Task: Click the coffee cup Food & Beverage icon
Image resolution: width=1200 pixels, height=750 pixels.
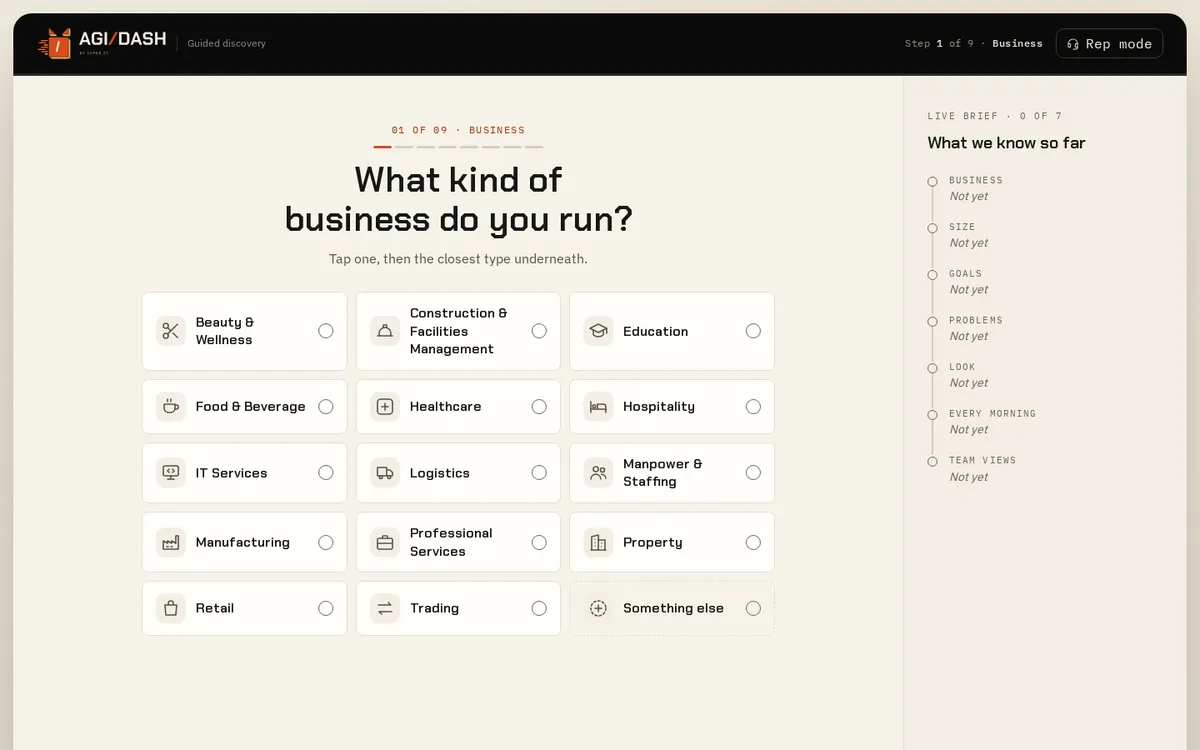Action: [171, 407]
